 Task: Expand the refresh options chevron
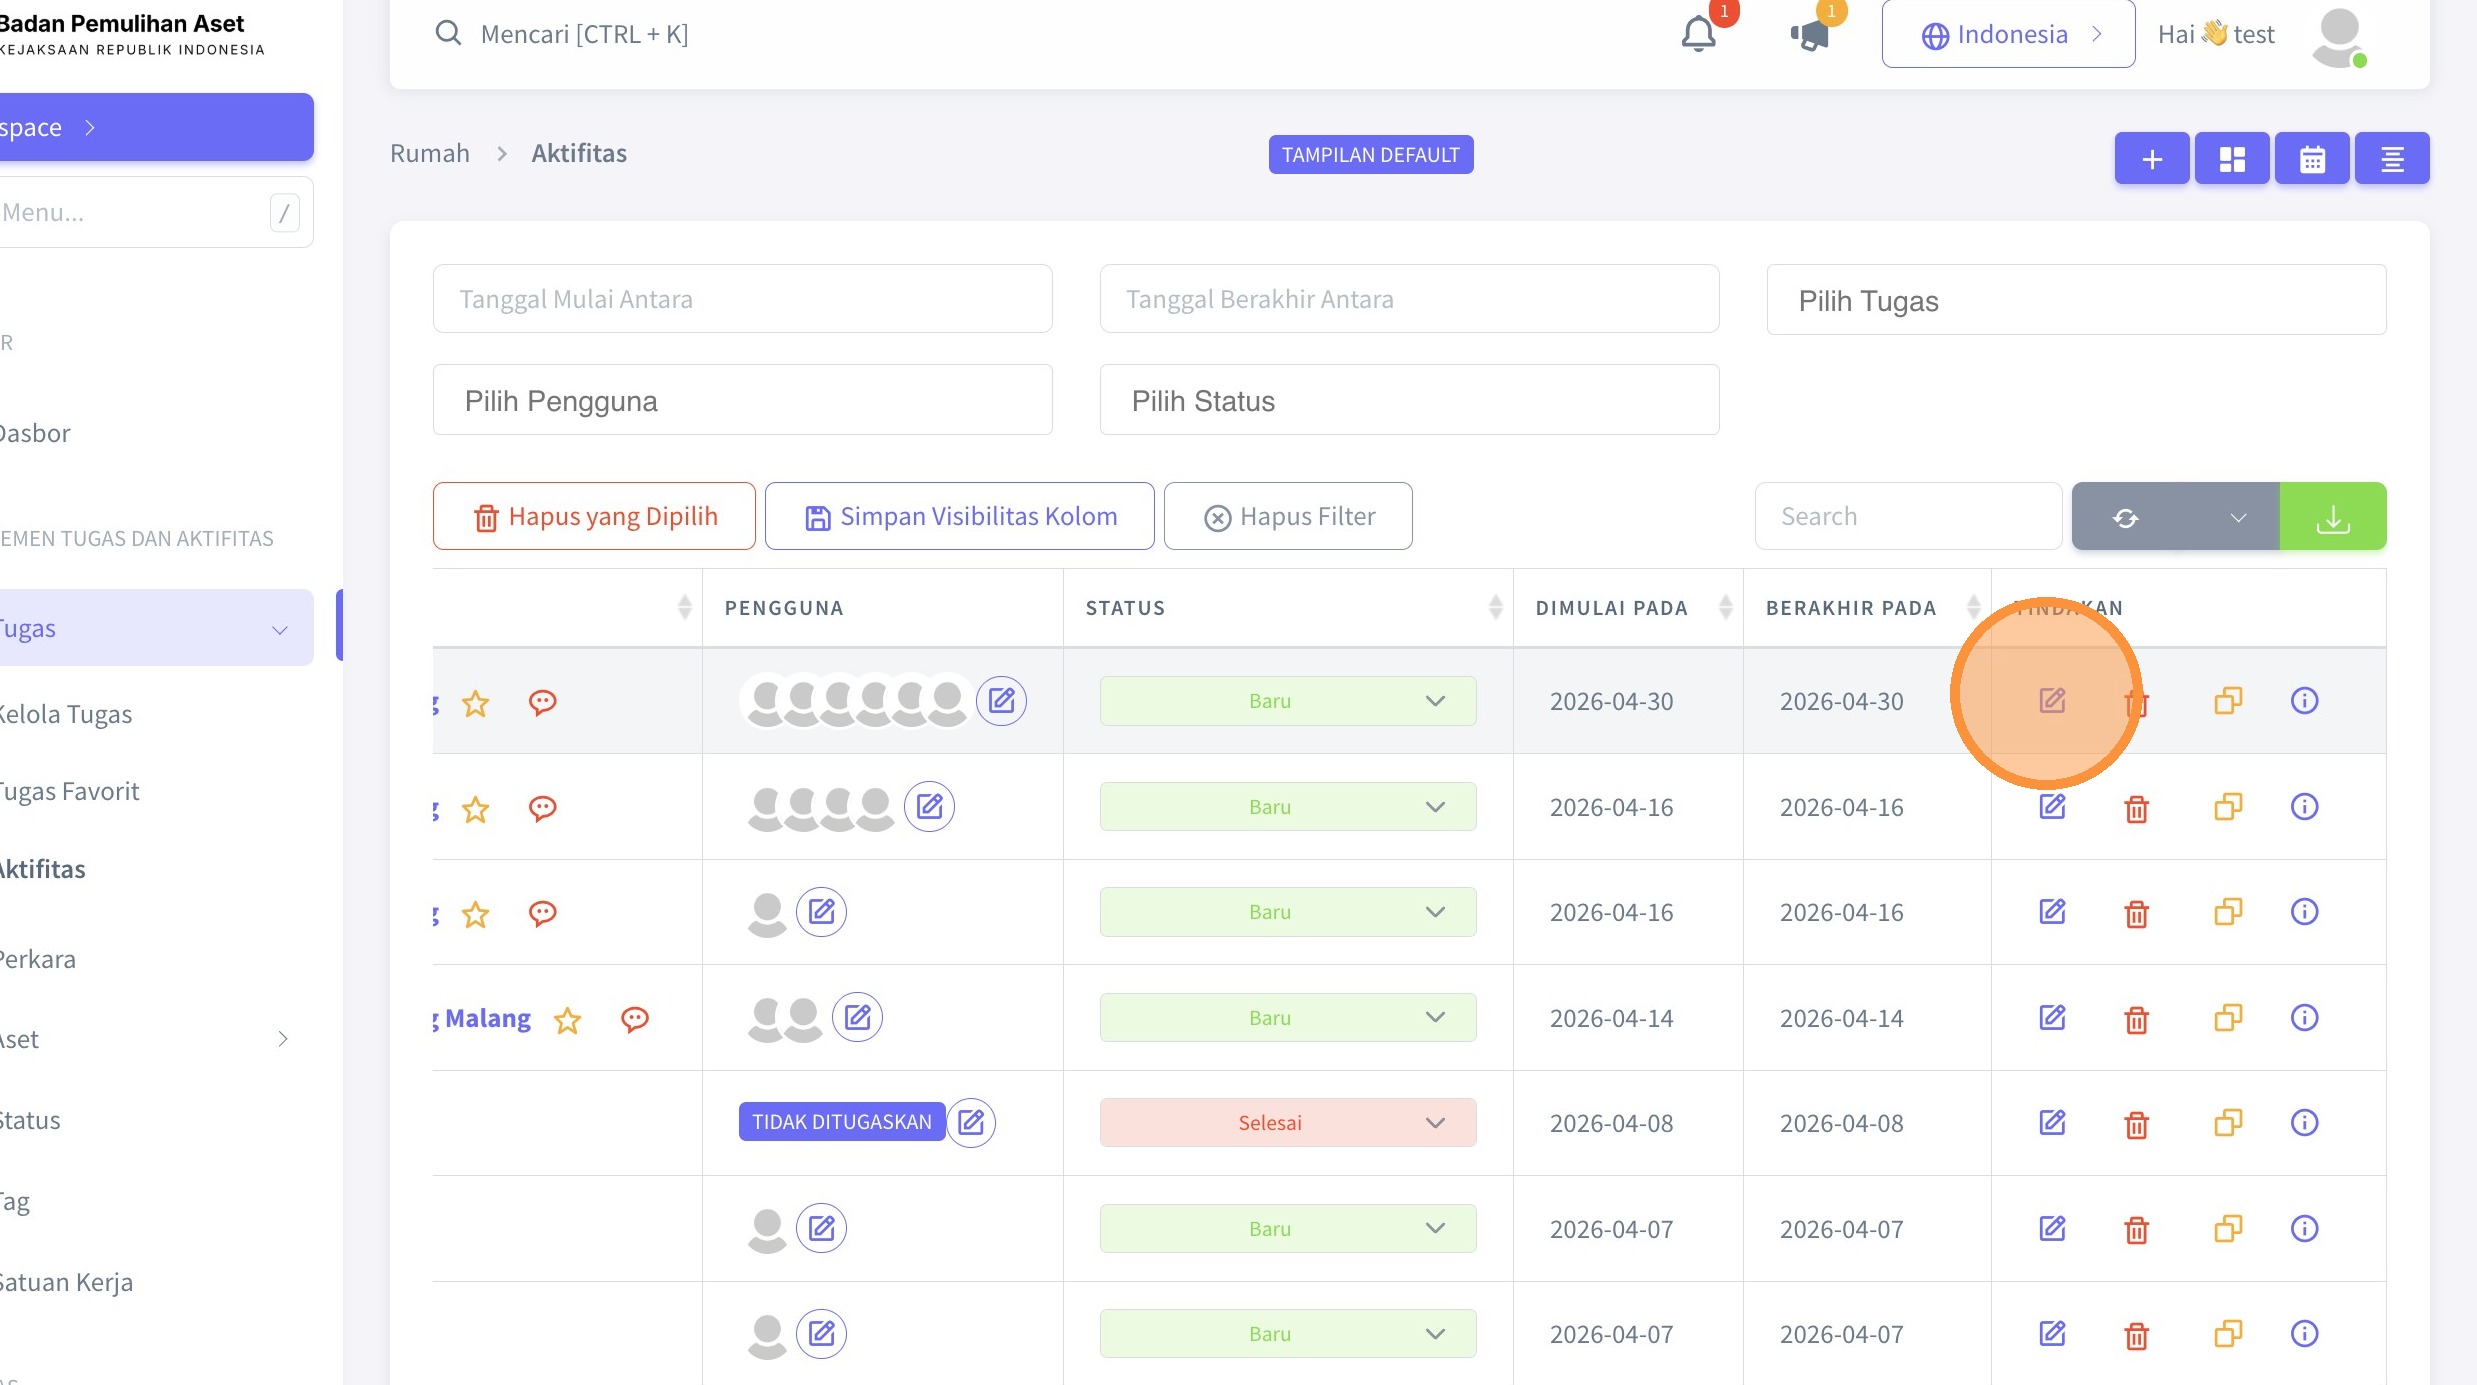click(2238, 517)
